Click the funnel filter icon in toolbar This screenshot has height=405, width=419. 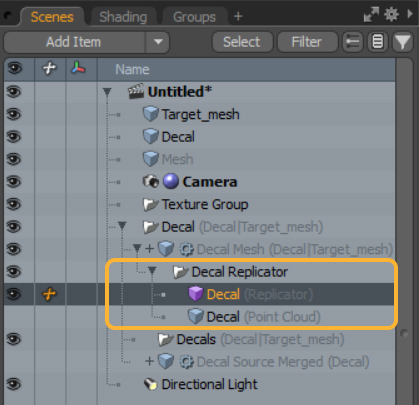pyautogui.click(x=402, y=42)
